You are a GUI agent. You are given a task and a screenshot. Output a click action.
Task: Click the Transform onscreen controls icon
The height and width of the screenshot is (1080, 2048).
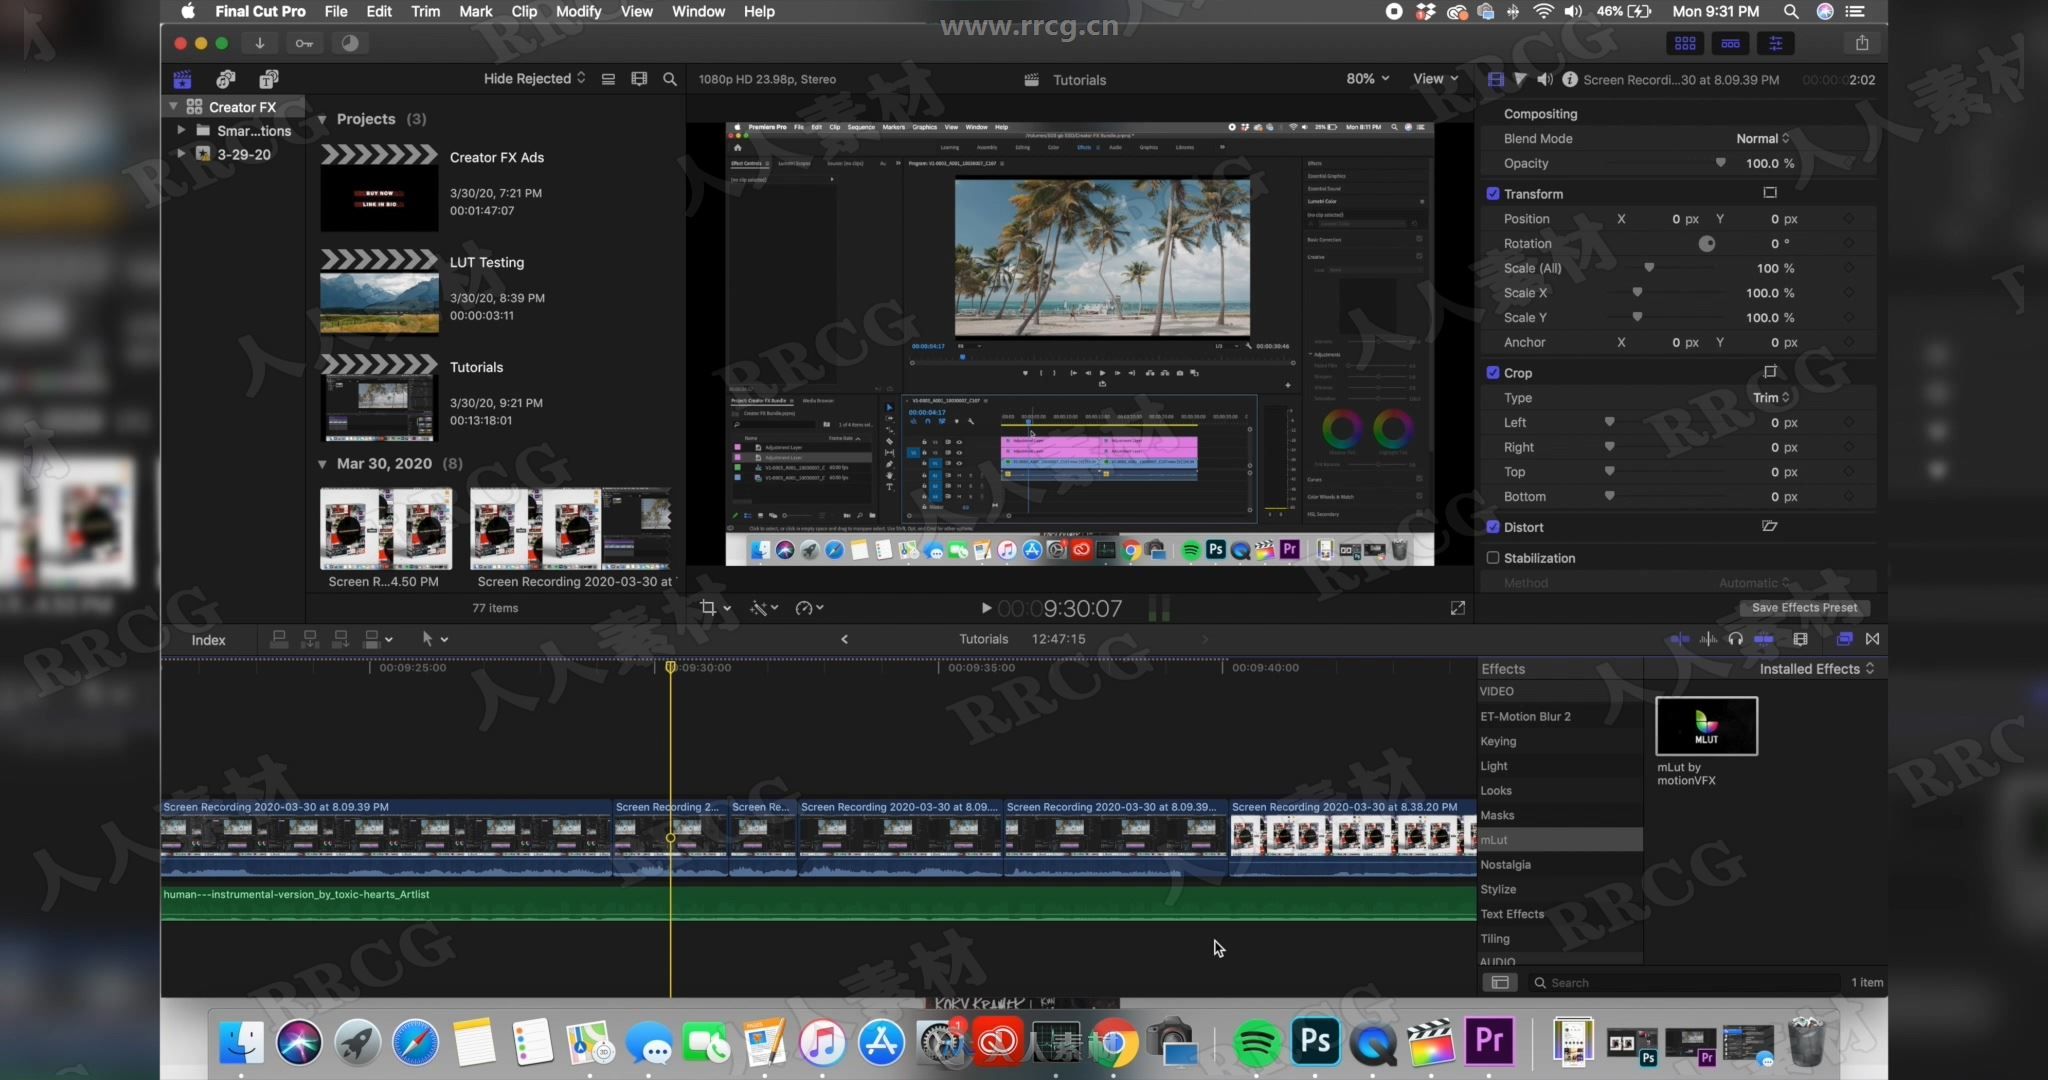[1770, 192]
